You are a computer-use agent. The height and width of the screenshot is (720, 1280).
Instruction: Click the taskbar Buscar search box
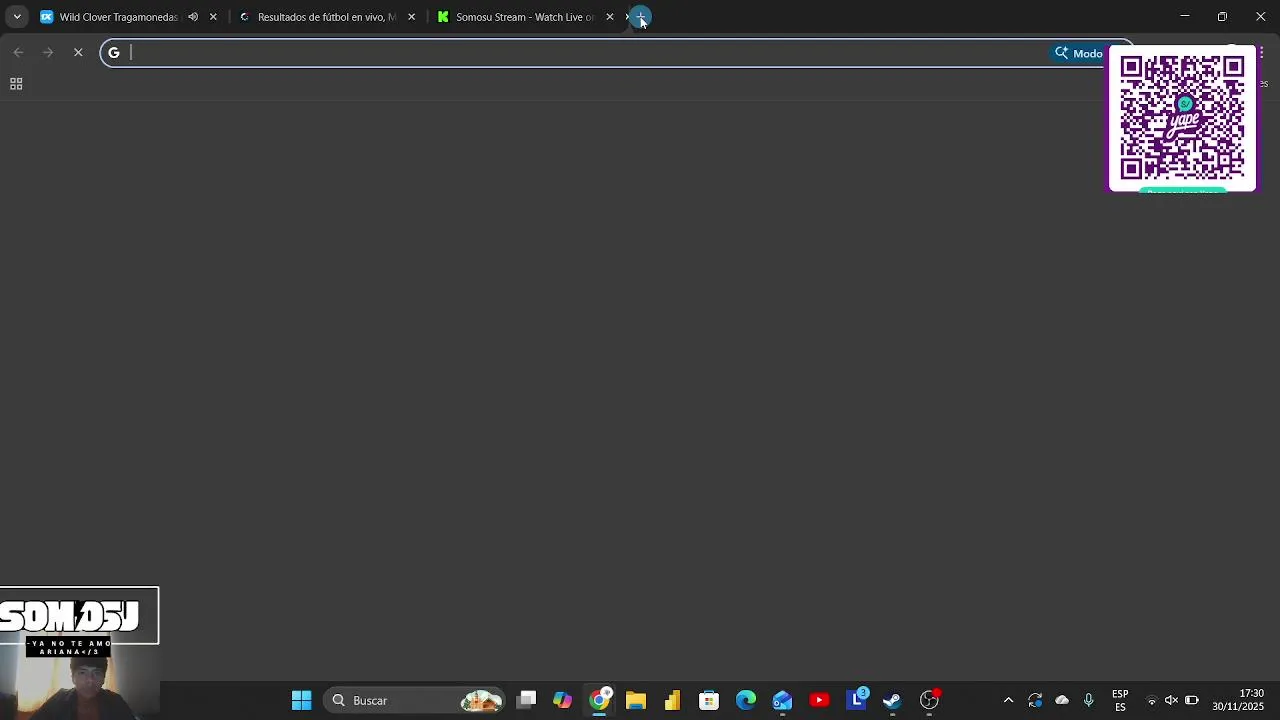click(415, 700)
